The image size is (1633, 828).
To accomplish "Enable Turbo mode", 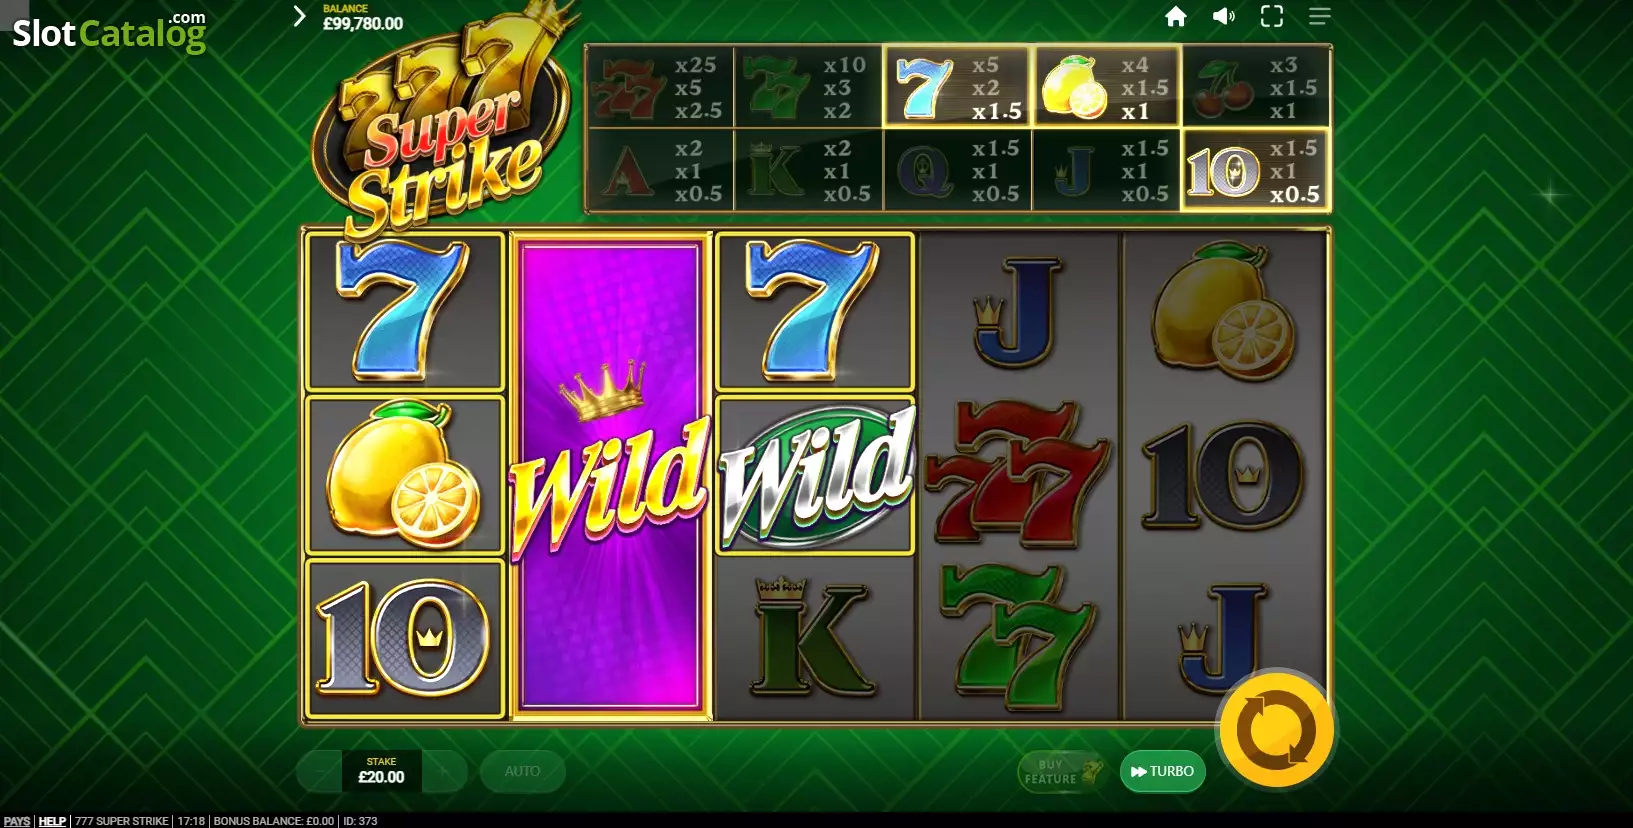I will tap(1162, 771).
